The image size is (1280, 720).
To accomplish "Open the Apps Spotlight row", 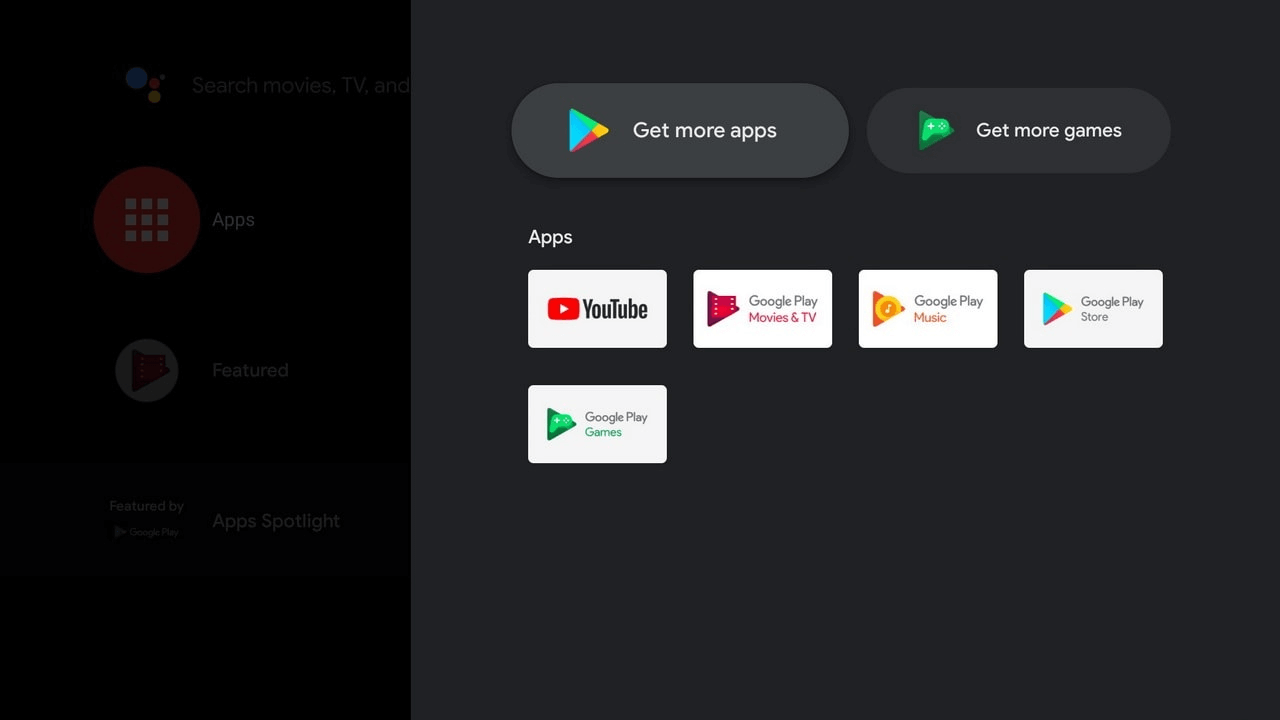I will point(276,521).
